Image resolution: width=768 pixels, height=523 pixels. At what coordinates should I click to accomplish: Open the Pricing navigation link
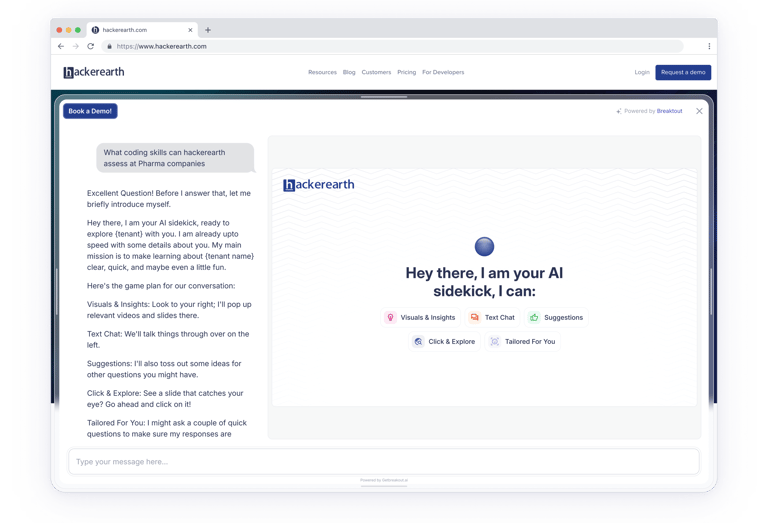tap(407, 72)
